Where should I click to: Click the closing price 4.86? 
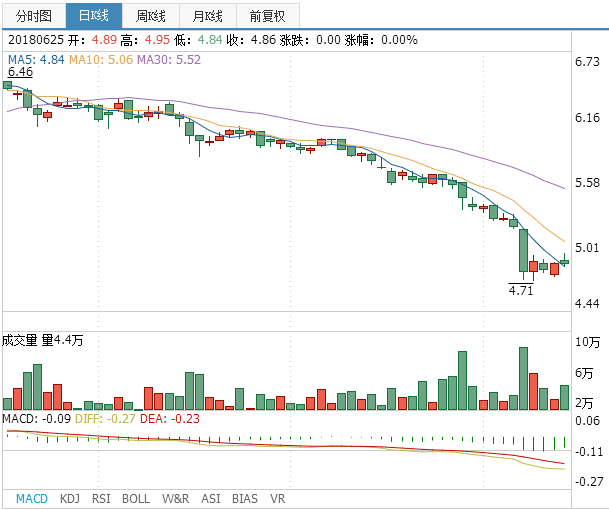click(x=263, y=40)
